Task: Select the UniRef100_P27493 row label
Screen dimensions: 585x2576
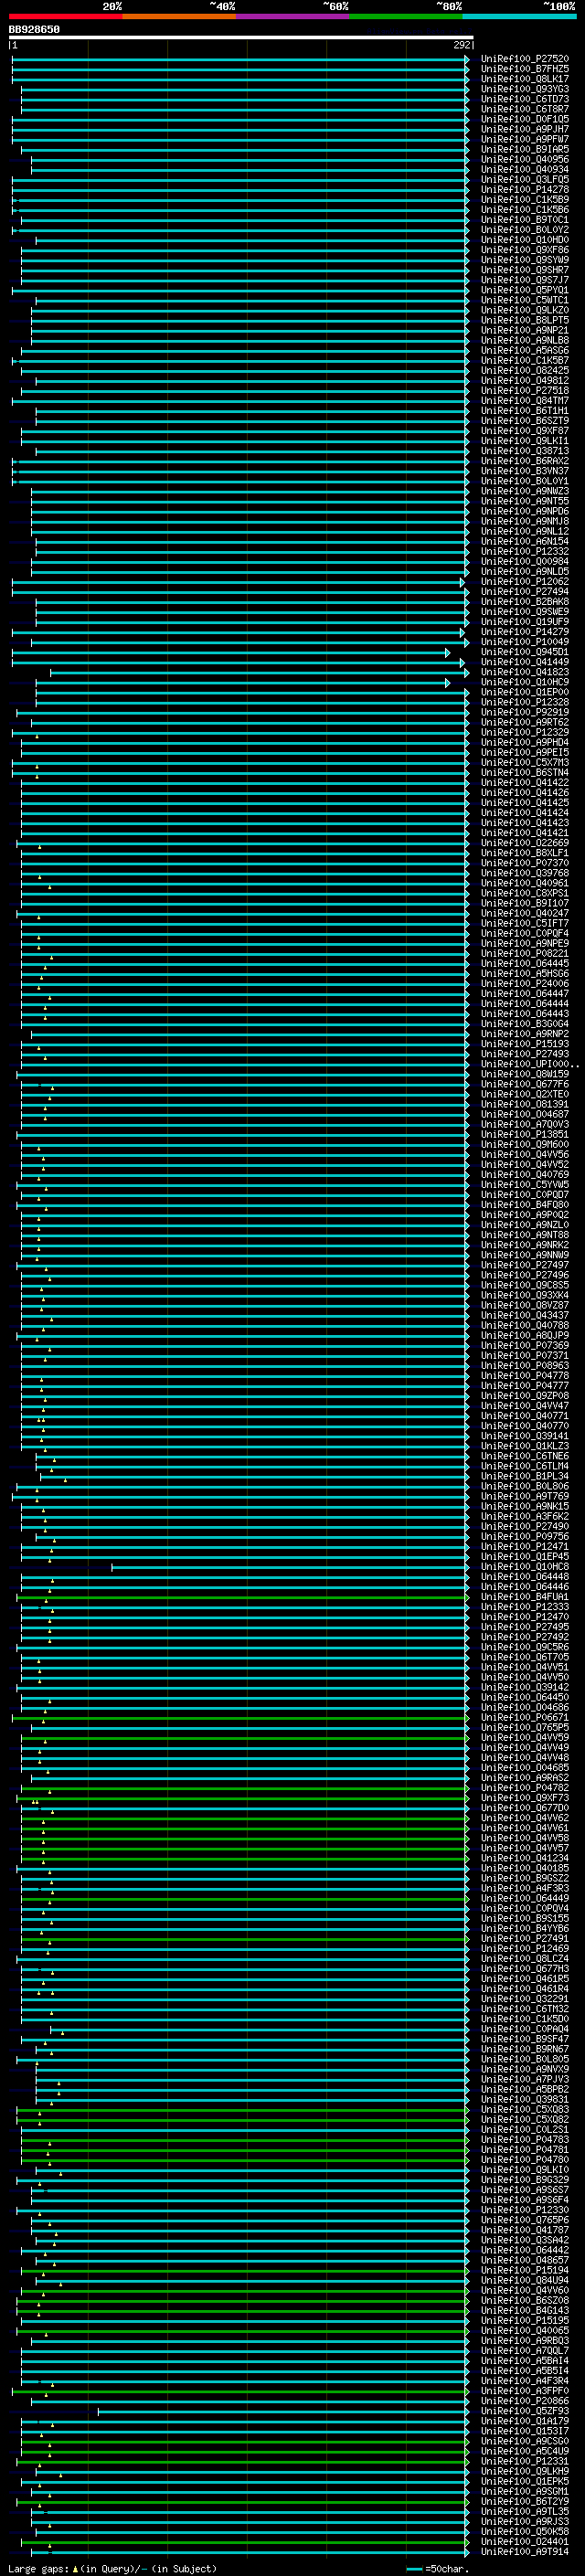Action: pos(525,1053)
